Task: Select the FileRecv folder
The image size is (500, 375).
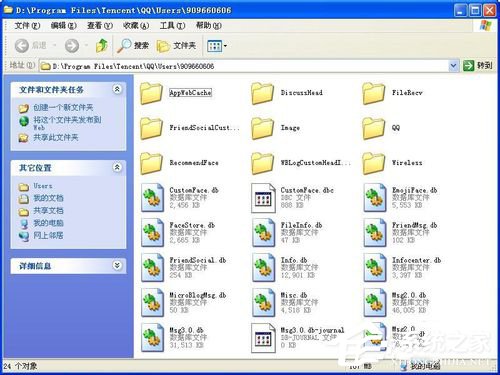Action: 373,93
